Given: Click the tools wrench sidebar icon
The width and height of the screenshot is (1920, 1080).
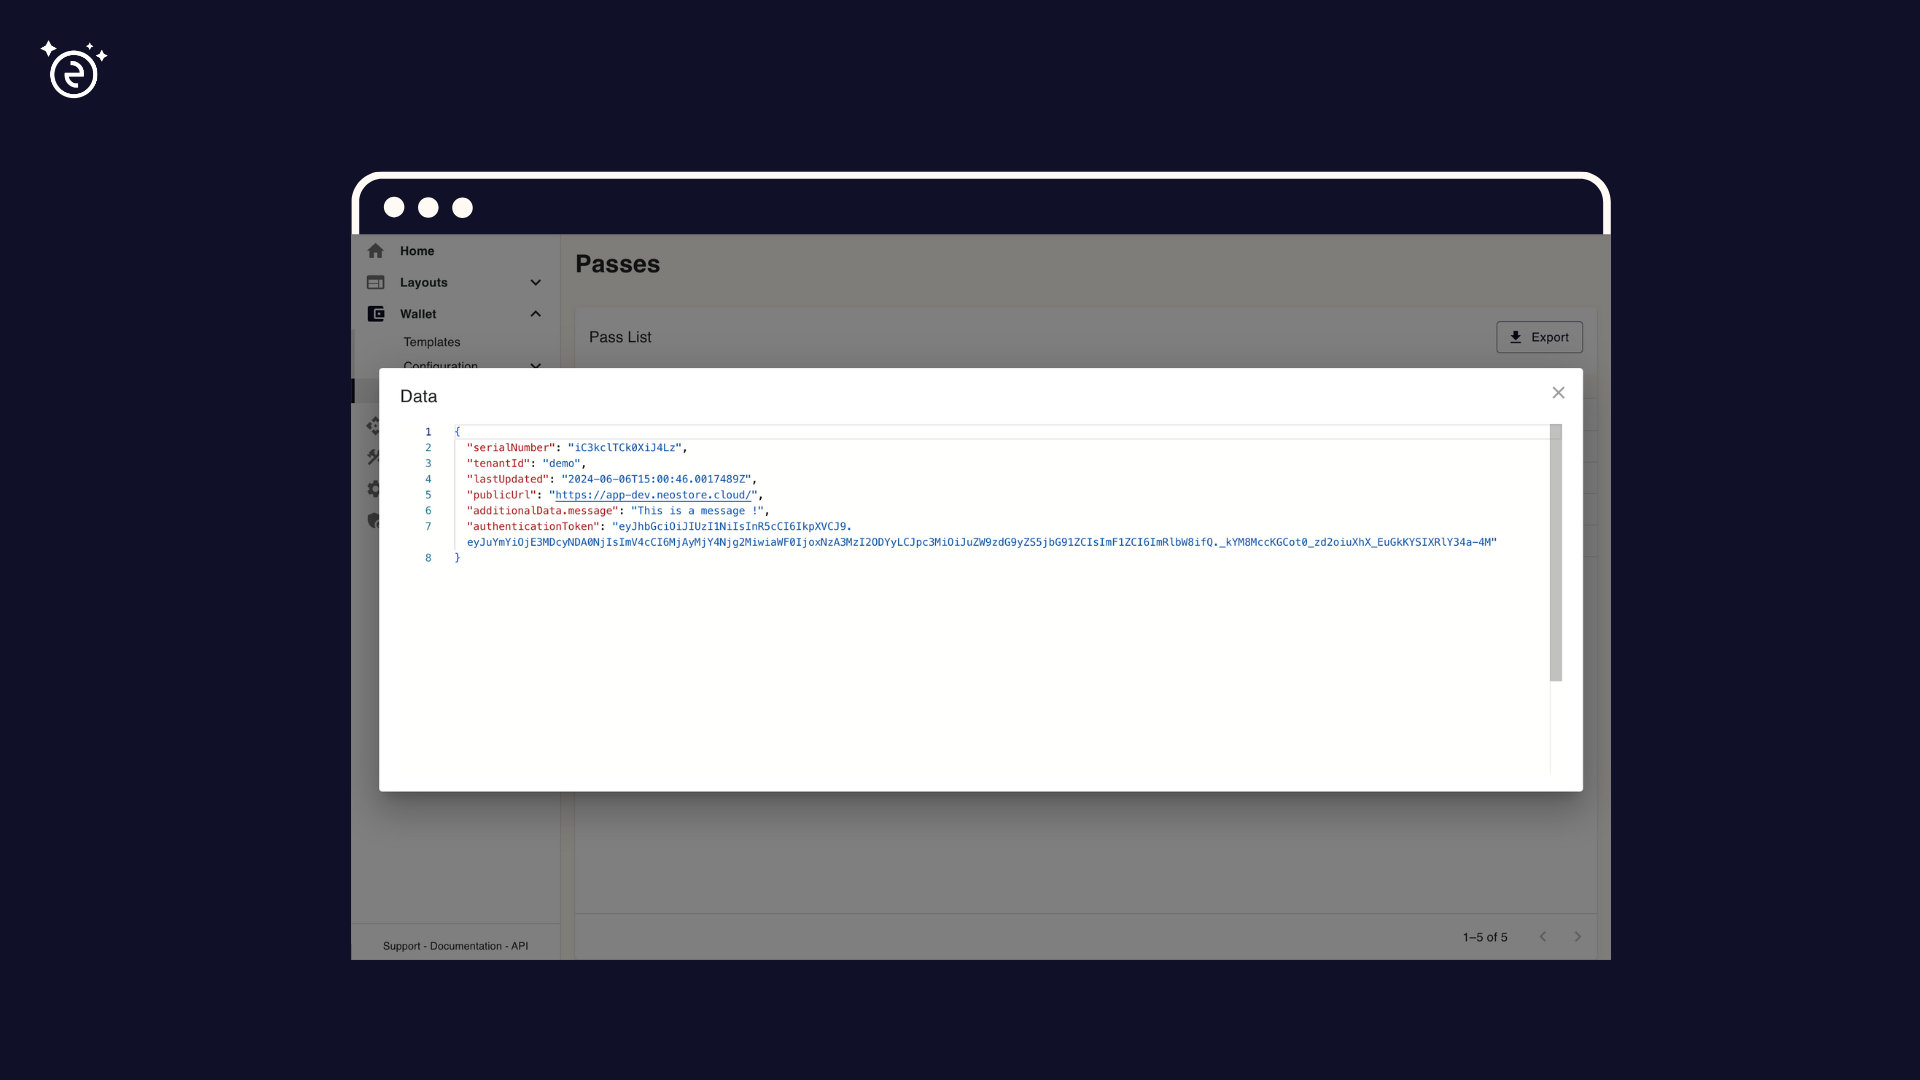Looking at the screenshot, I should (x=373, y=457).
